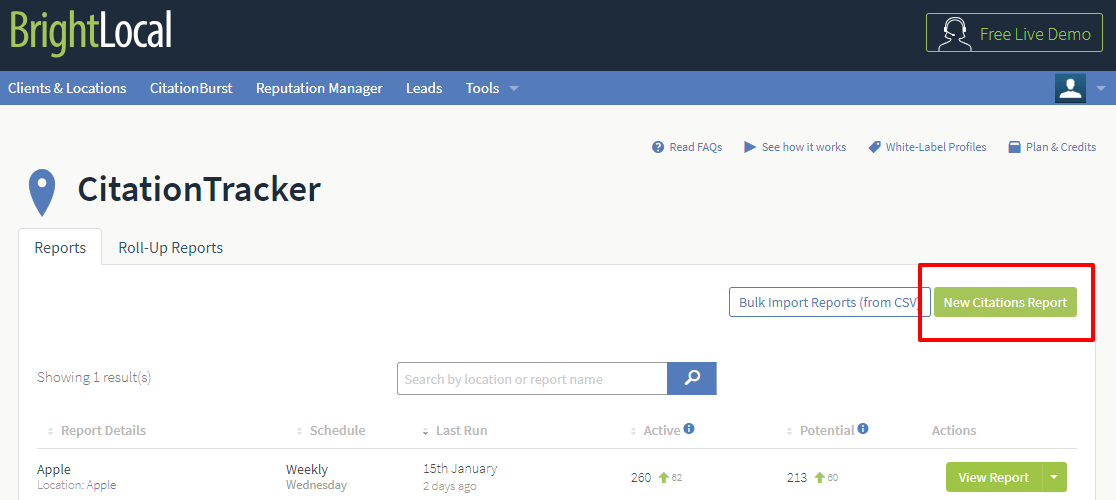This screenshot has width=1116, height=500.
Task: Open Clients & Locations menu
Action: tap(67, 88)
